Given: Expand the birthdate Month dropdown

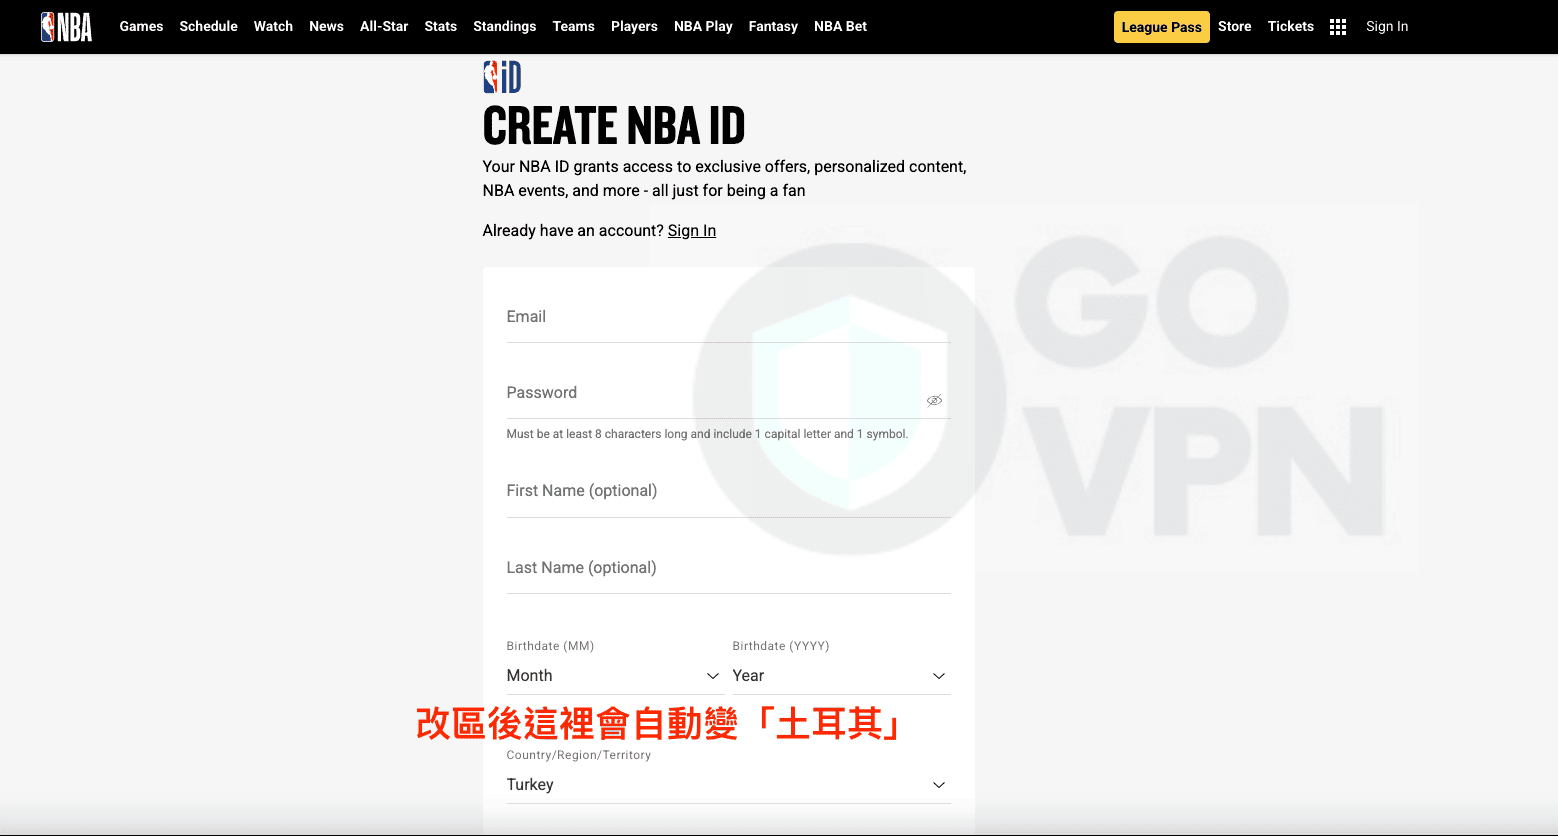Looking at the screenshot, I should [x=615, y=676].
